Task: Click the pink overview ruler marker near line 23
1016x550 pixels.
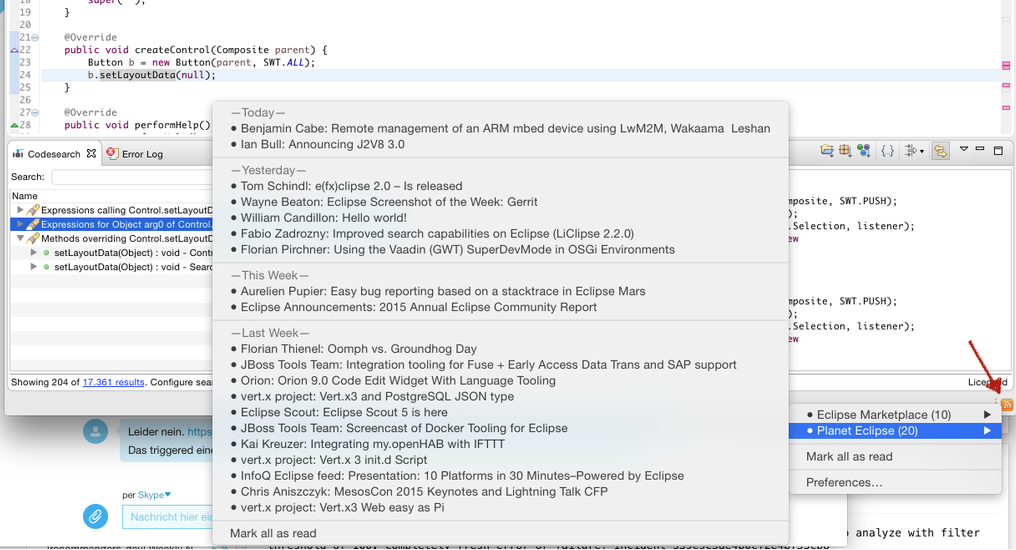Action: click(x=1006, y=65)
